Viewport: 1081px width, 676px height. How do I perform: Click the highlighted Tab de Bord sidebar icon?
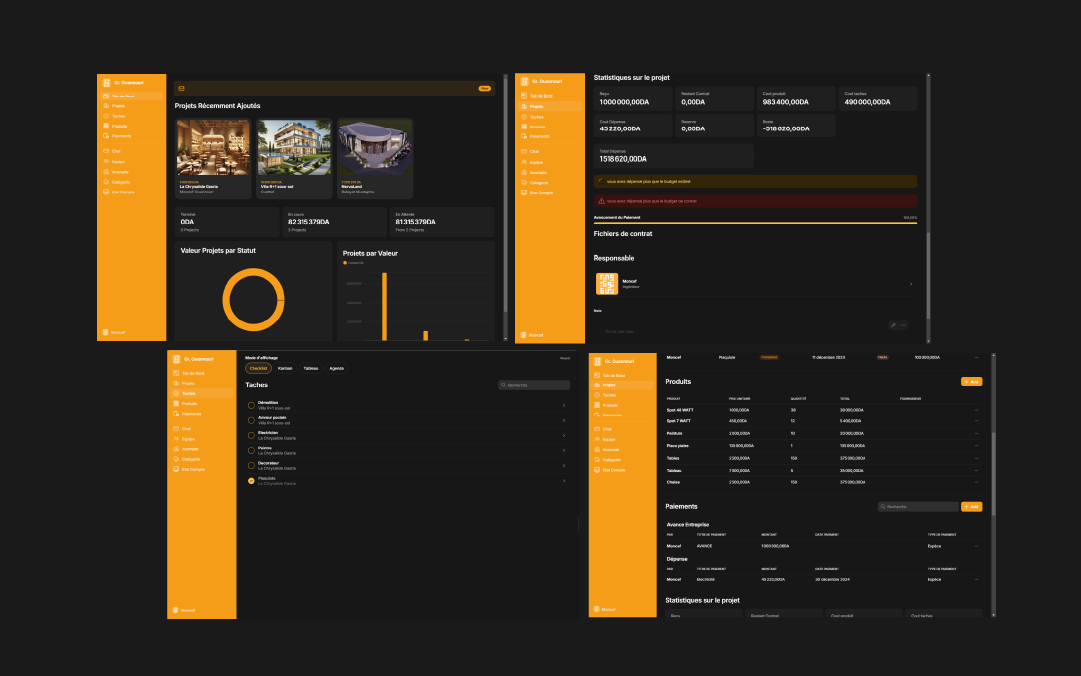click(104, 96)
